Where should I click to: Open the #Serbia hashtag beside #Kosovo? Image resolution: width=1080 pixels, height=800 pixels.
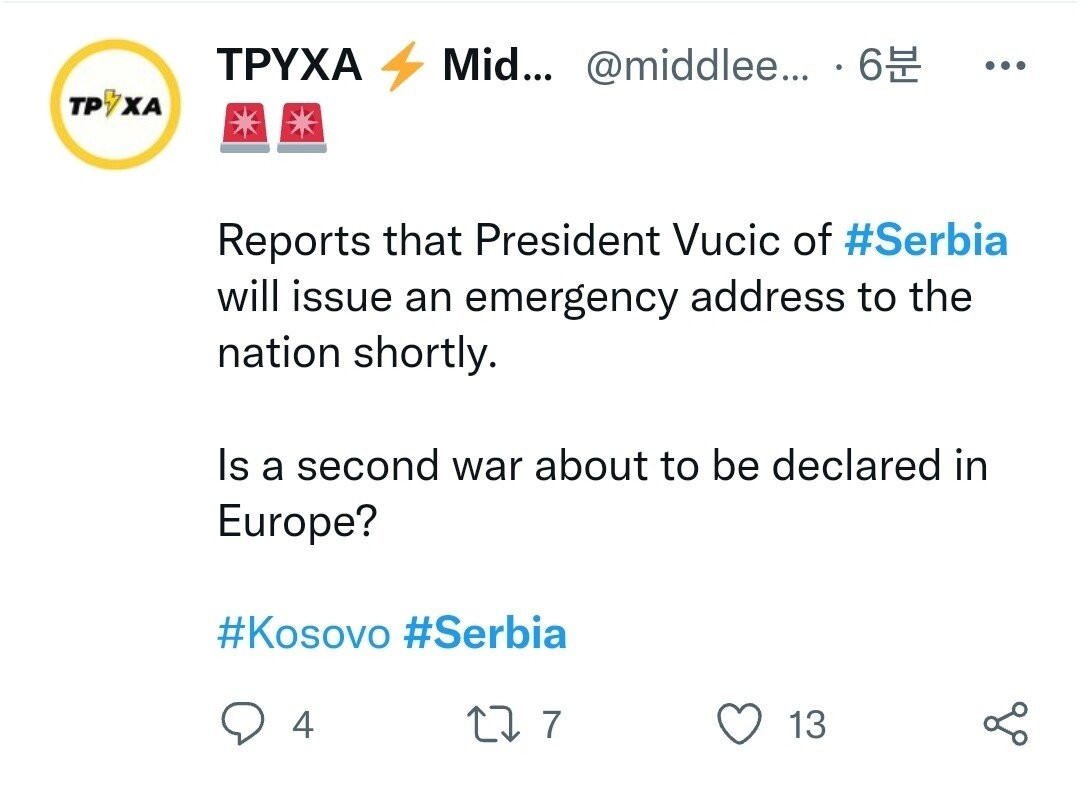click(x=485, y=633)
